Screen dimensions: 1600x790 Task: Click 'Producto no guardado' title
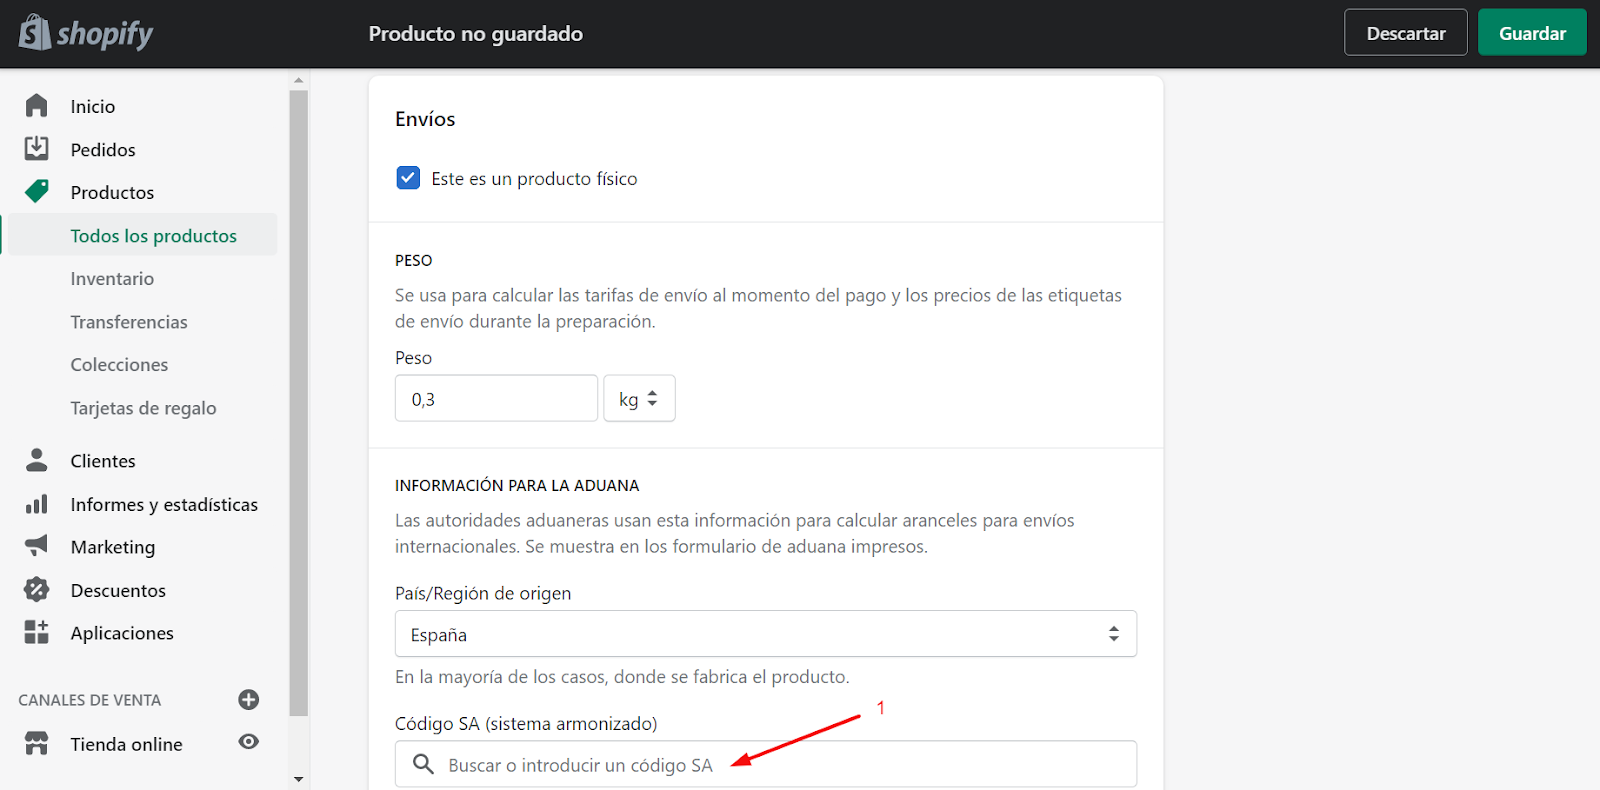click(x=476, y=33)
